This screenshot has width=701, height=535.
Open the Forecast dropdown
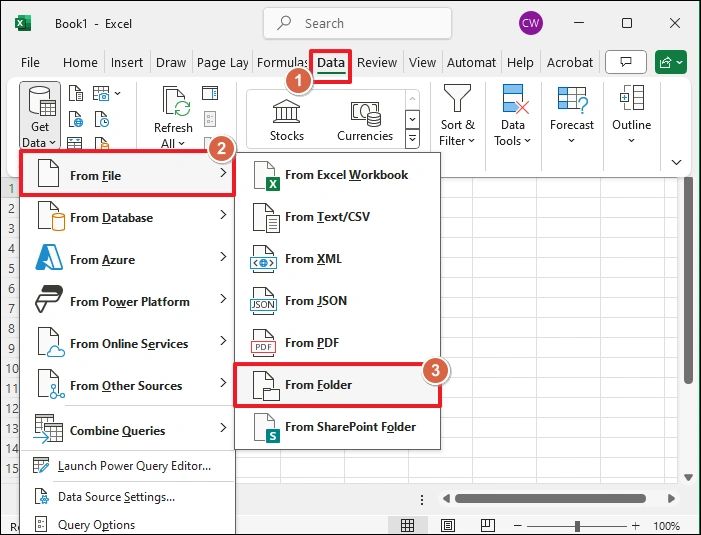[x=572, y=115]
